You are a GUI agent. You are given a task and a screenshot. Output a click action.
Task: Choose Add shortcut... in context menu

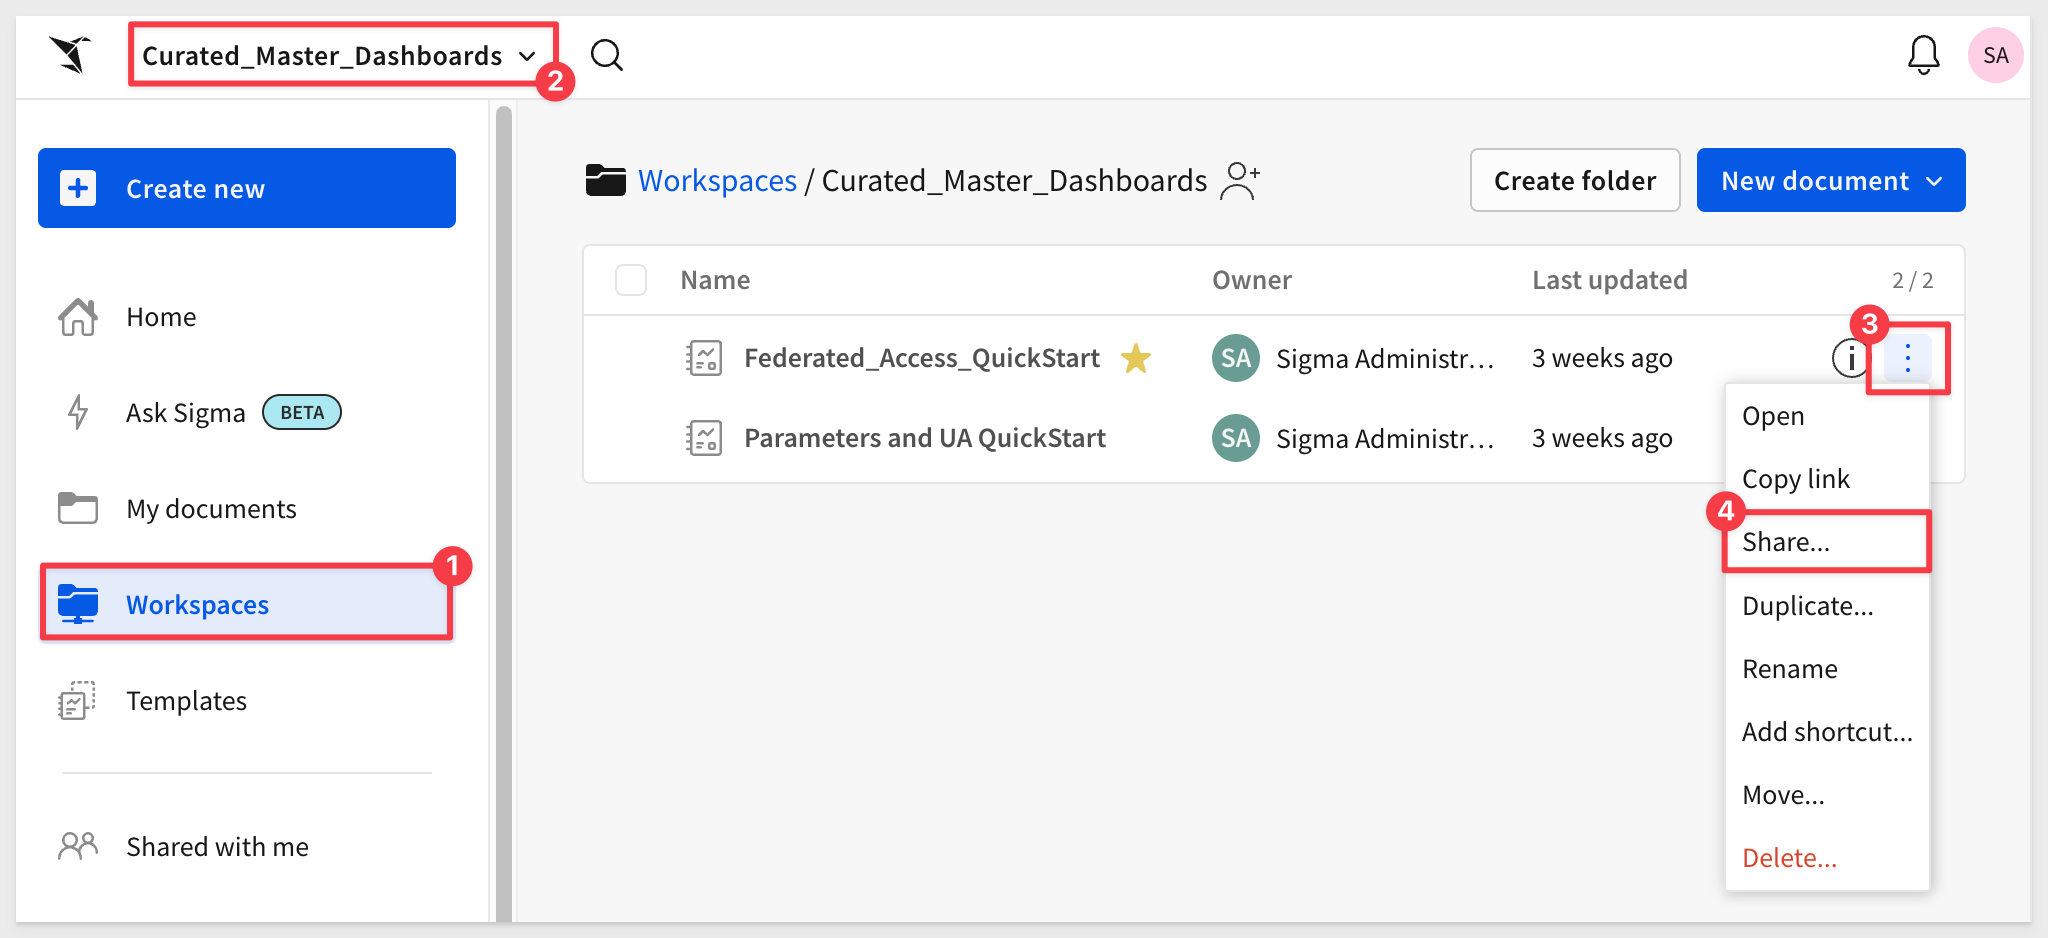(1827, 732)
